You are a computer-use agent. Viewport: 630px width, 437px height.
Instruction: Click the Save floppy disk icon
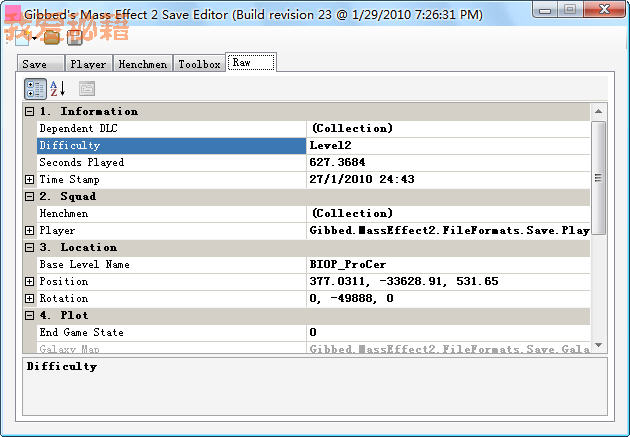click(75, 38)
